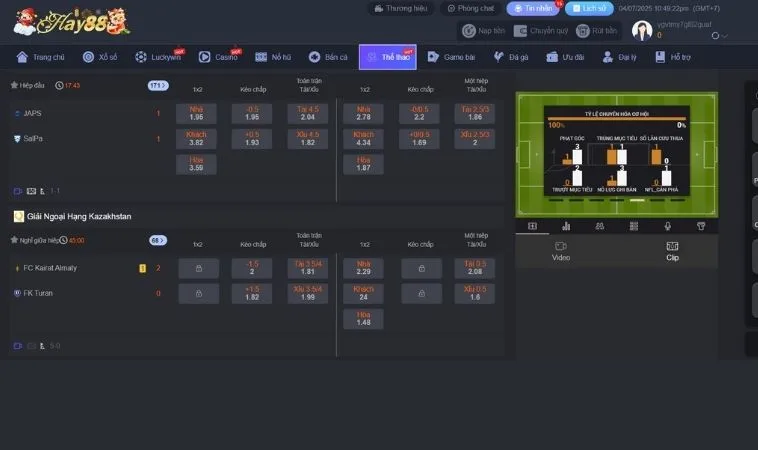758x450 pixels.
Task: Expand the 68 markets badge
Action: 158,240
